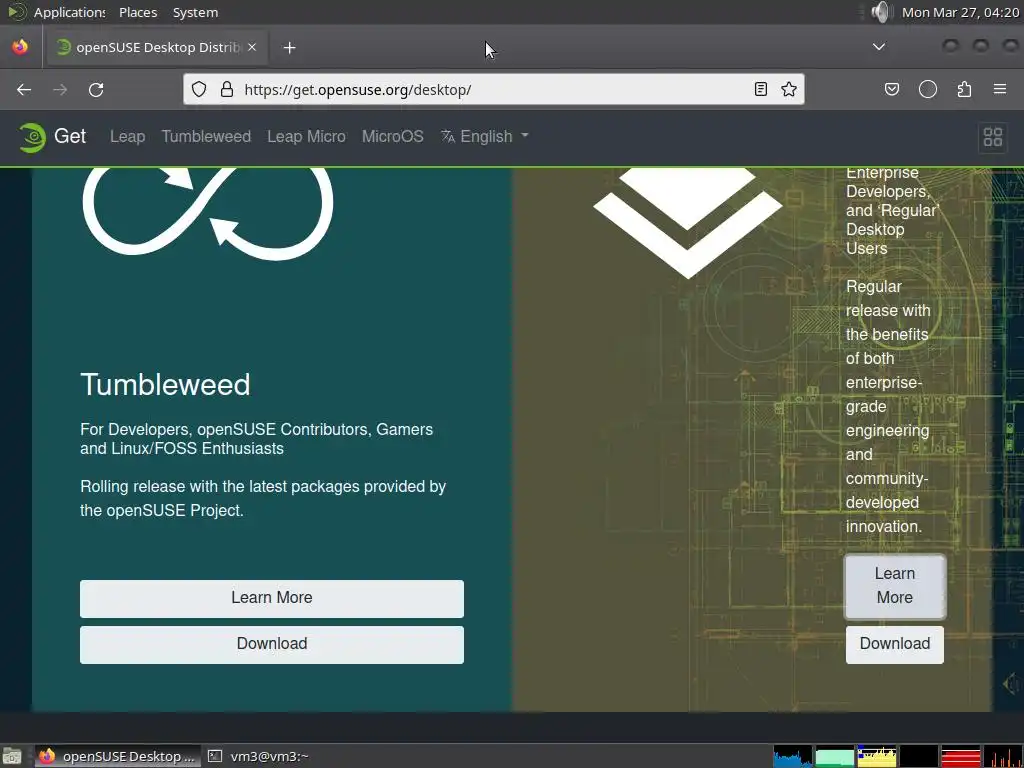
Task: Click Leap Download button
Action: [895, 645]
